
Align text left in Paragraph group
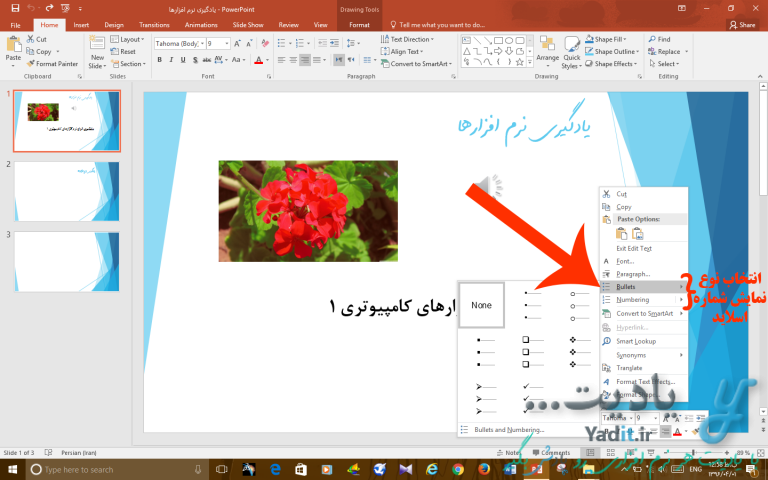281,60
